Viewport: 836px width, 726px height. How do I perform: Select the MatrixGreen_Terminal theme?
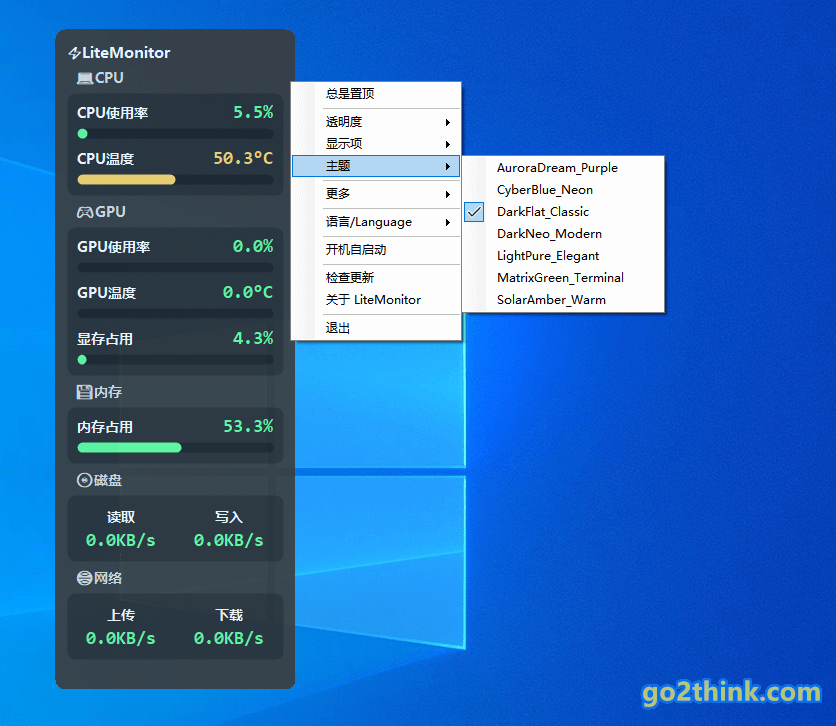click(563, 278)
